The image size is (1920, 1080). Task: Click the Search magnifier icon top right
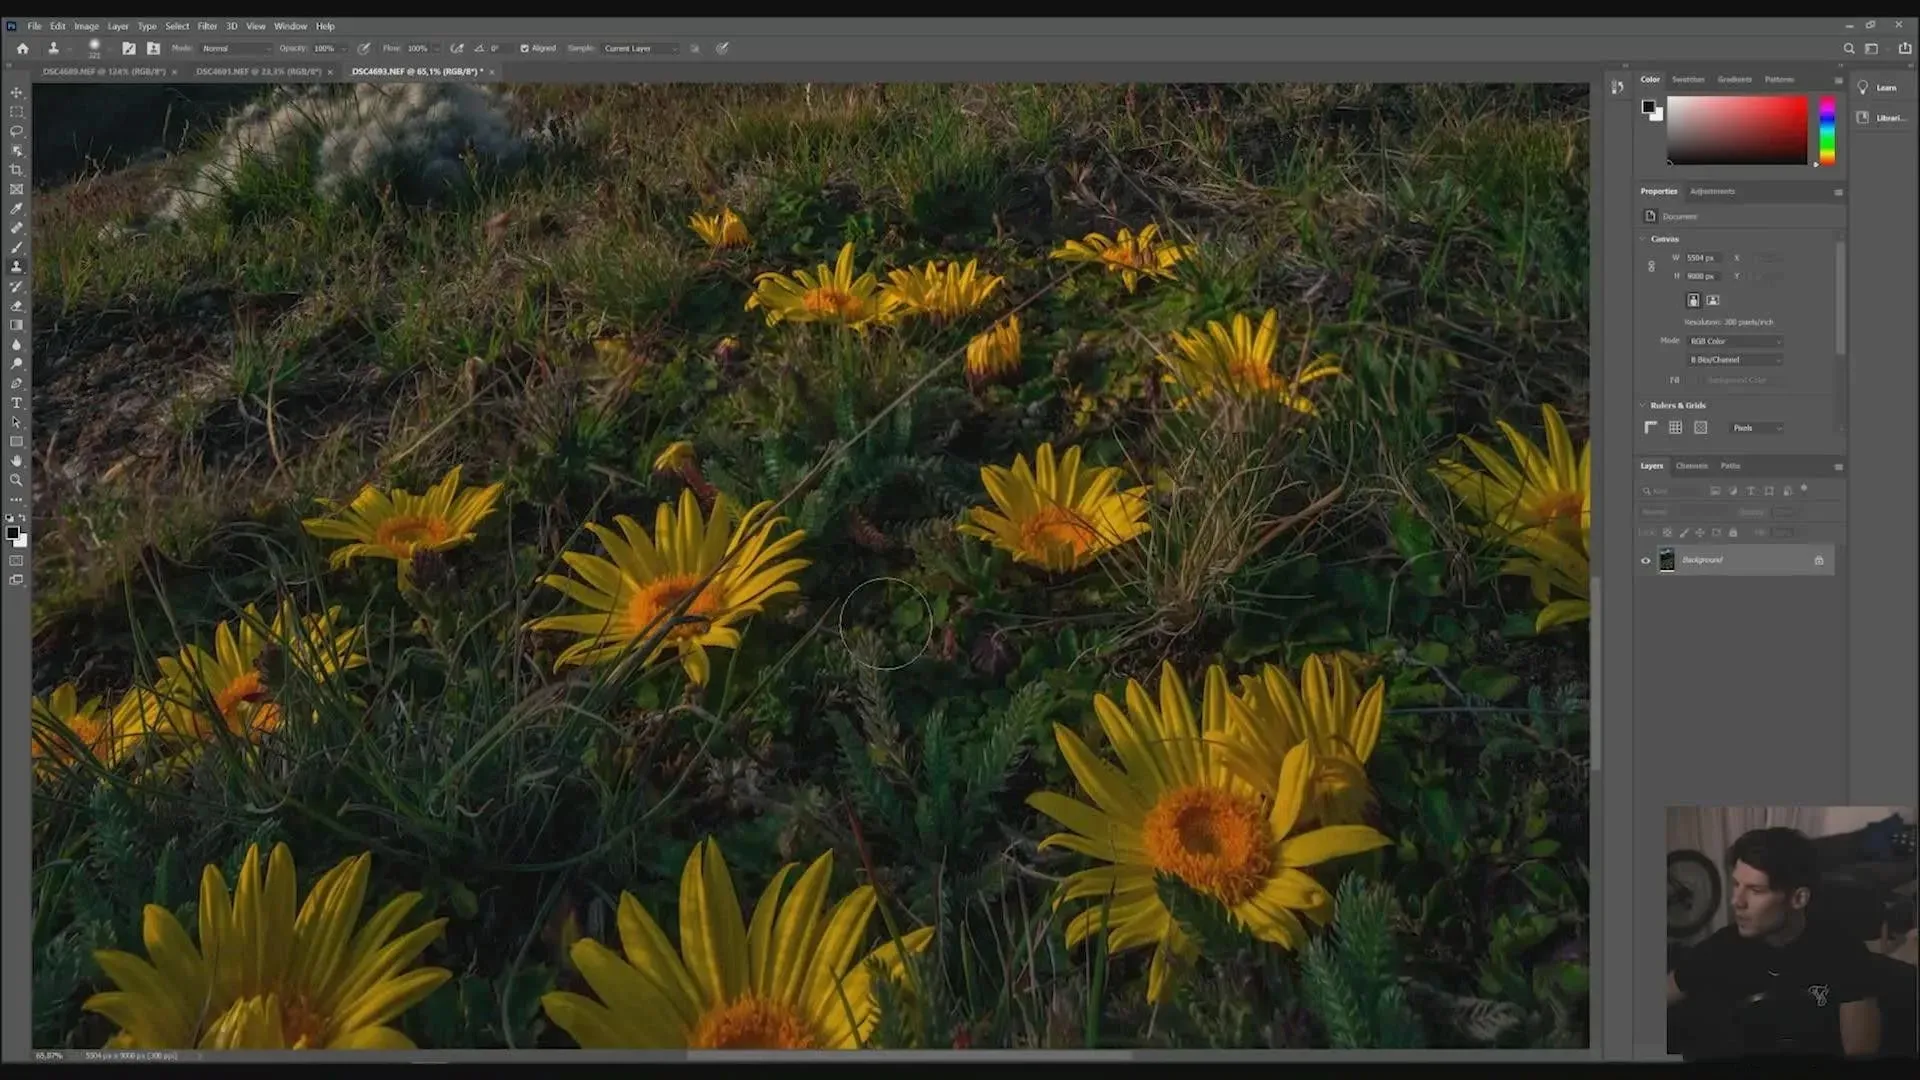click(x=1849, y=48)
